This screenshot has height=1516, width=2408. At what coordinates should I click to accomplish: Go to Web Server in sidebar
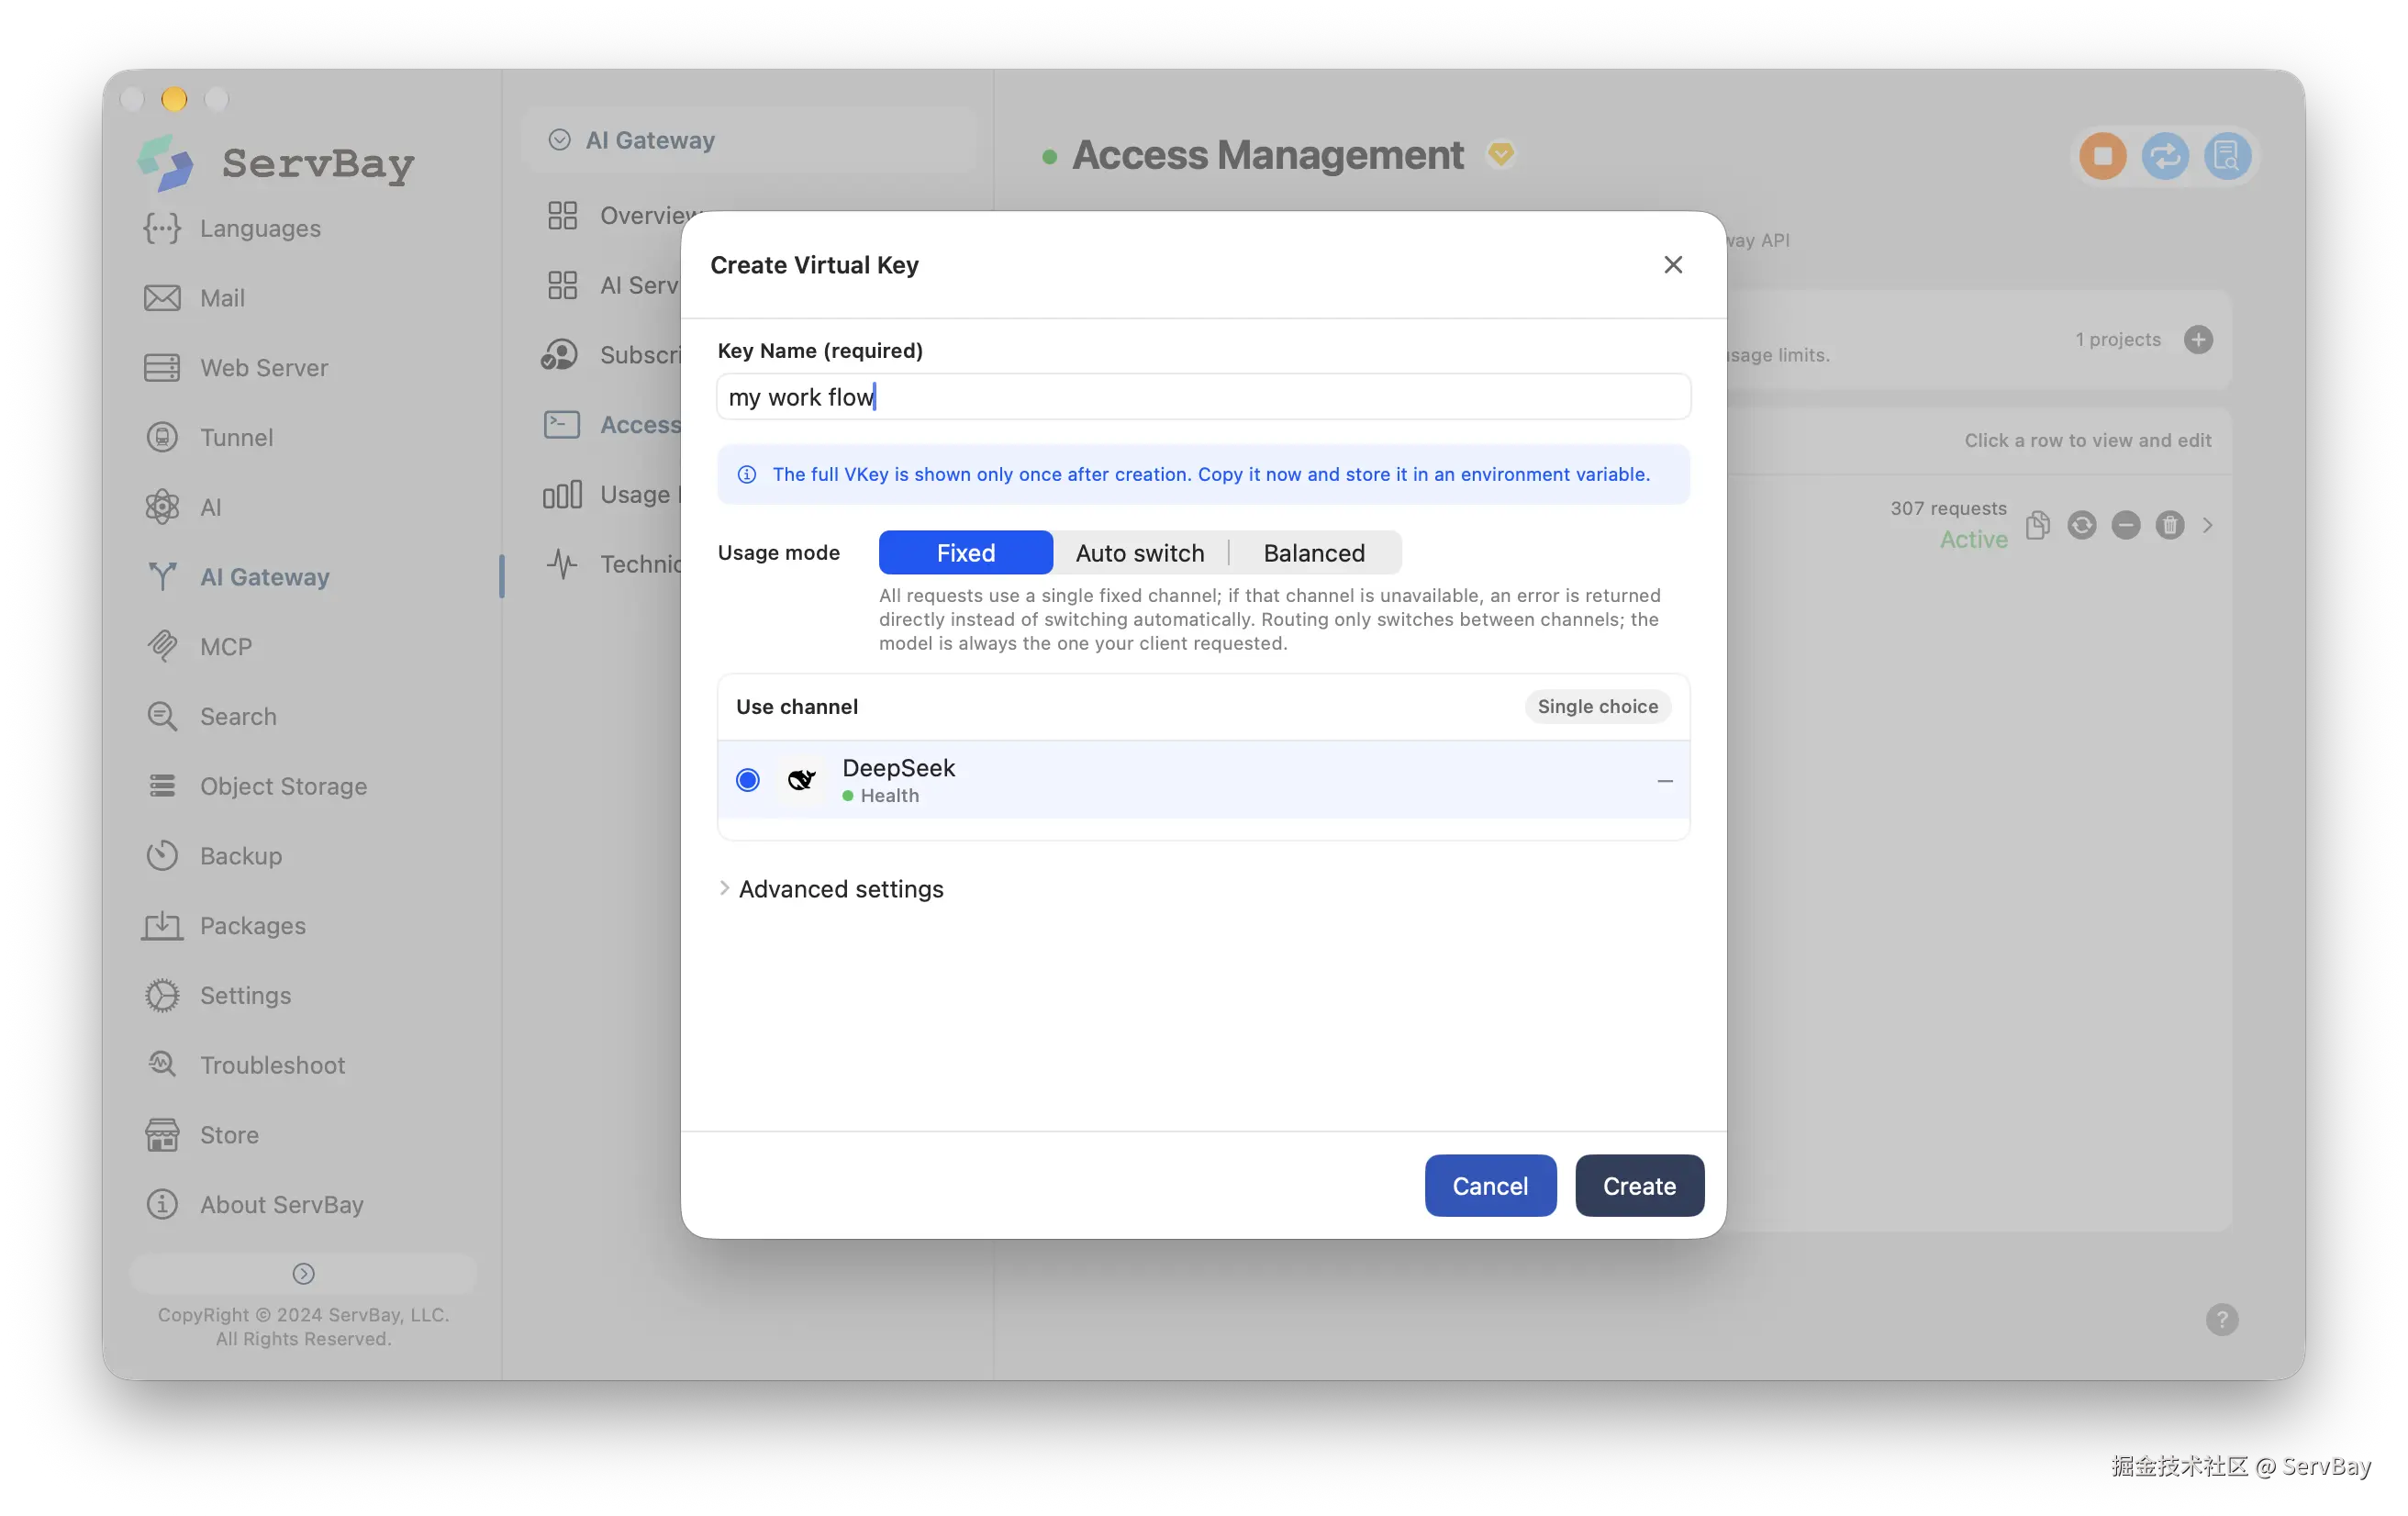click(x=236, y=368)
